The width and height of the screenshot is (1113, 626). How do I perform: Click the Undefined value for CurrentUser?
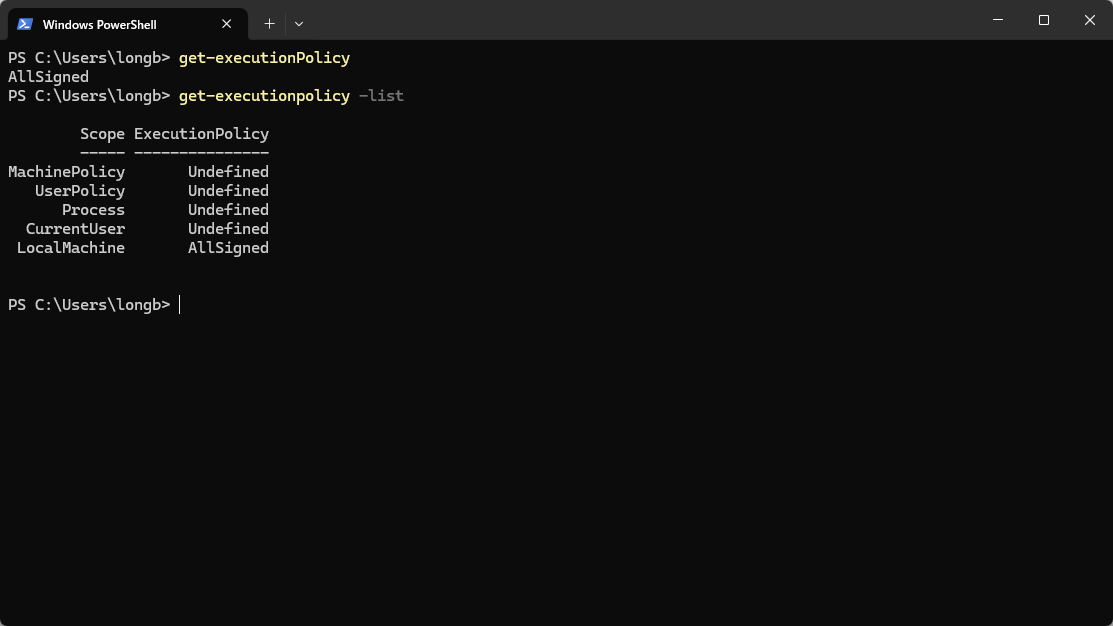coord(229,229)
